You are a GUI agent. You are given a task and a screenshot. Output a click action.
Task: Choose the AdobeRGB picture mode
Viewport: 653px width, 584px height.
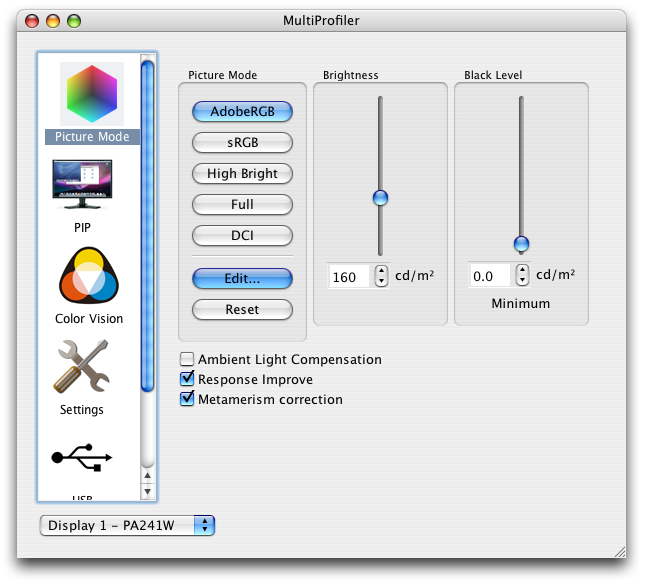pos(242,112)
